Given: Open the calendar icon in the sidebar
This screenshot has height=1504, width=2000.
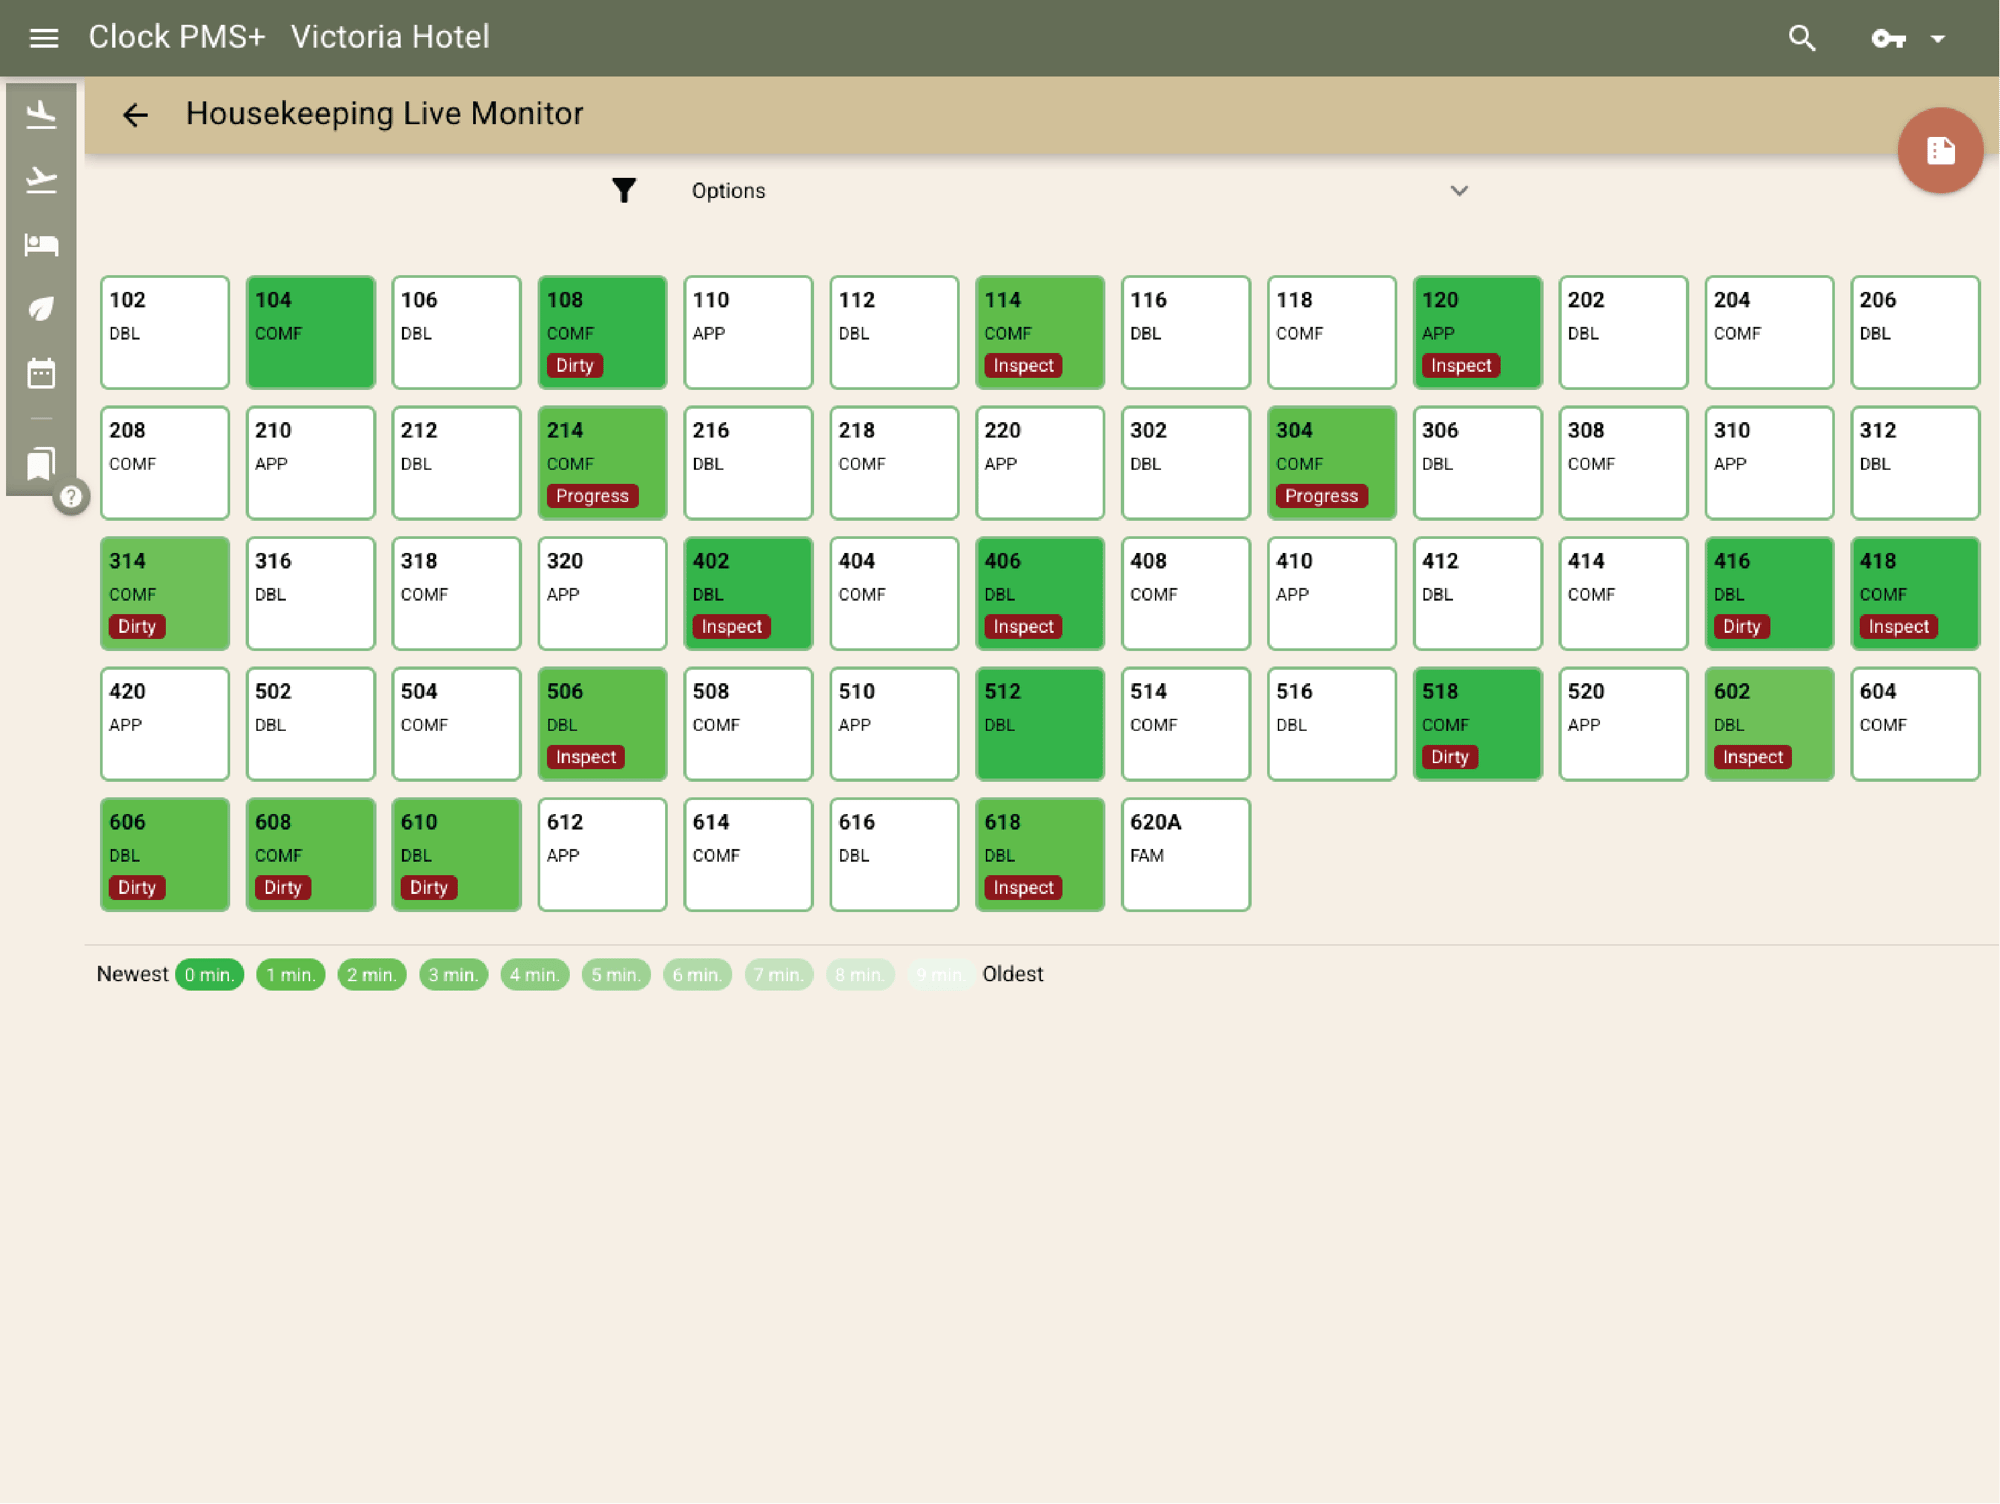Looking at the screenshot, I should coord(40,372).
